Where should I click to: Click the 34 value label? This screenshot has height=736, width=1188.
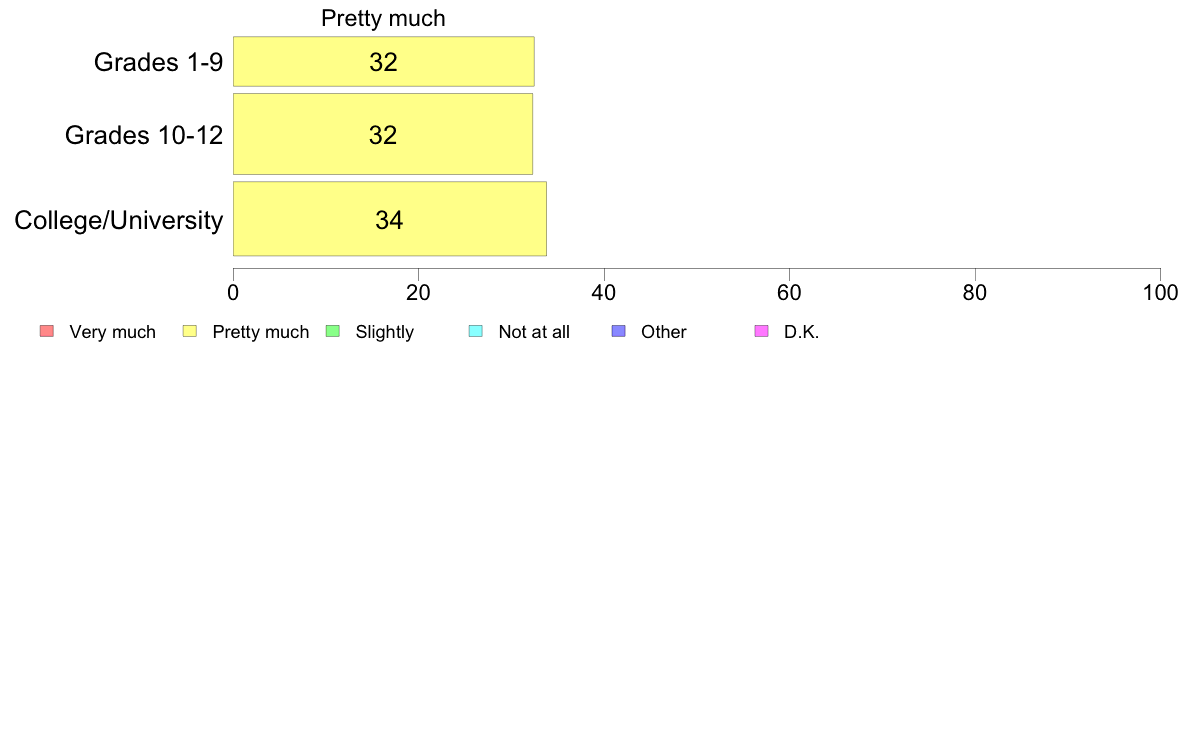click(389, 220)
